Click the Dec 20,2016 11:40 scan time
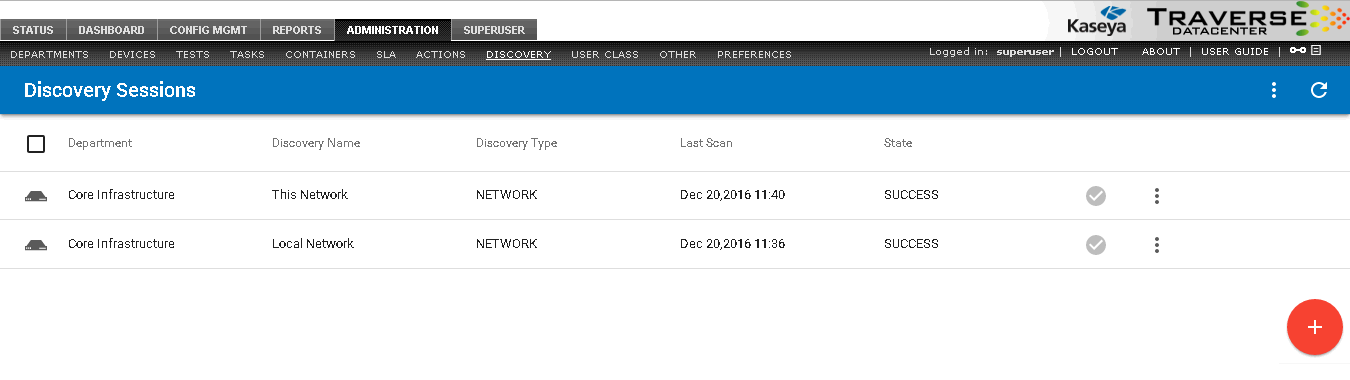 pyautogui.click(x=732, y=195)
